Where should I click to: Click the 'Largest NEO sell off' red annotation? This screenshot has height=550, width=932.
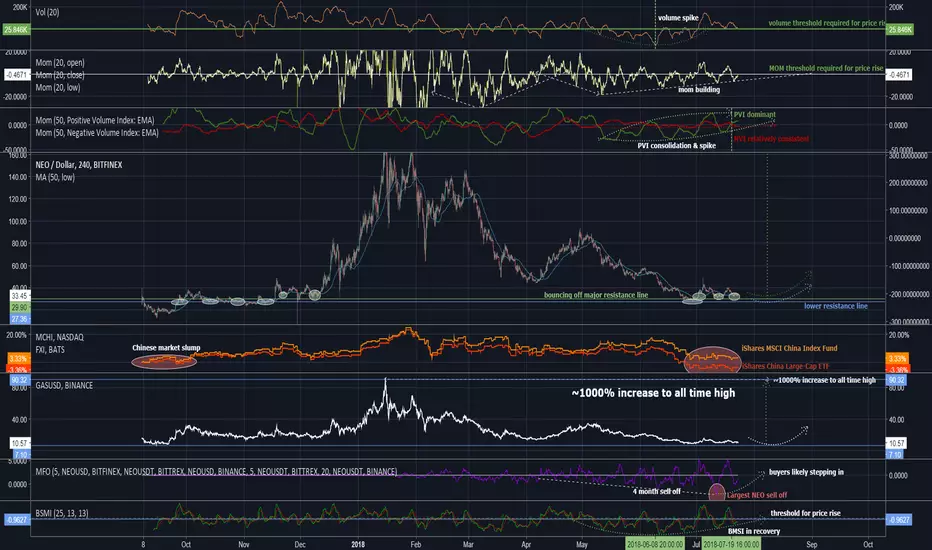(757, 495)
